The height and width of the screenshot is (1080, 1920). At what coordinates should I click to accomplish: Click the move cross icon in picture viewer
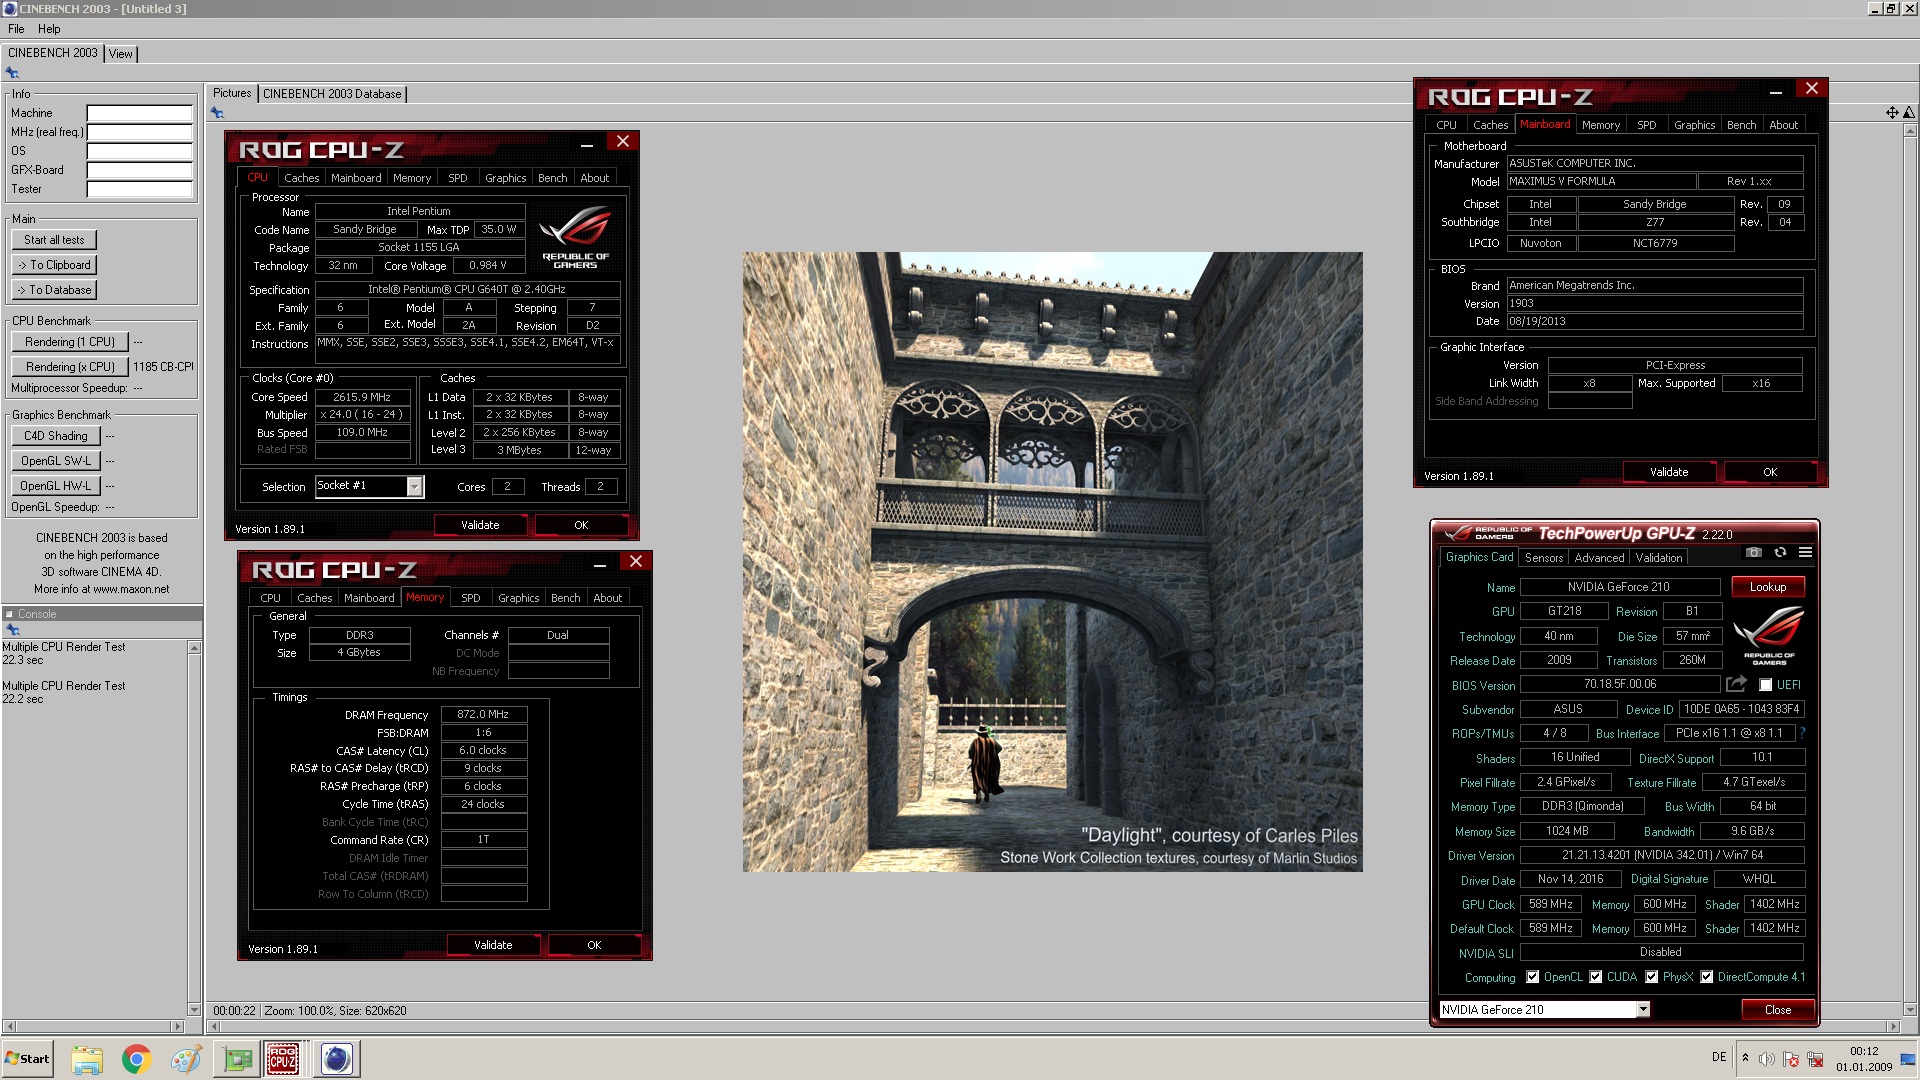pyautogui.click(x=1892, y=113)
